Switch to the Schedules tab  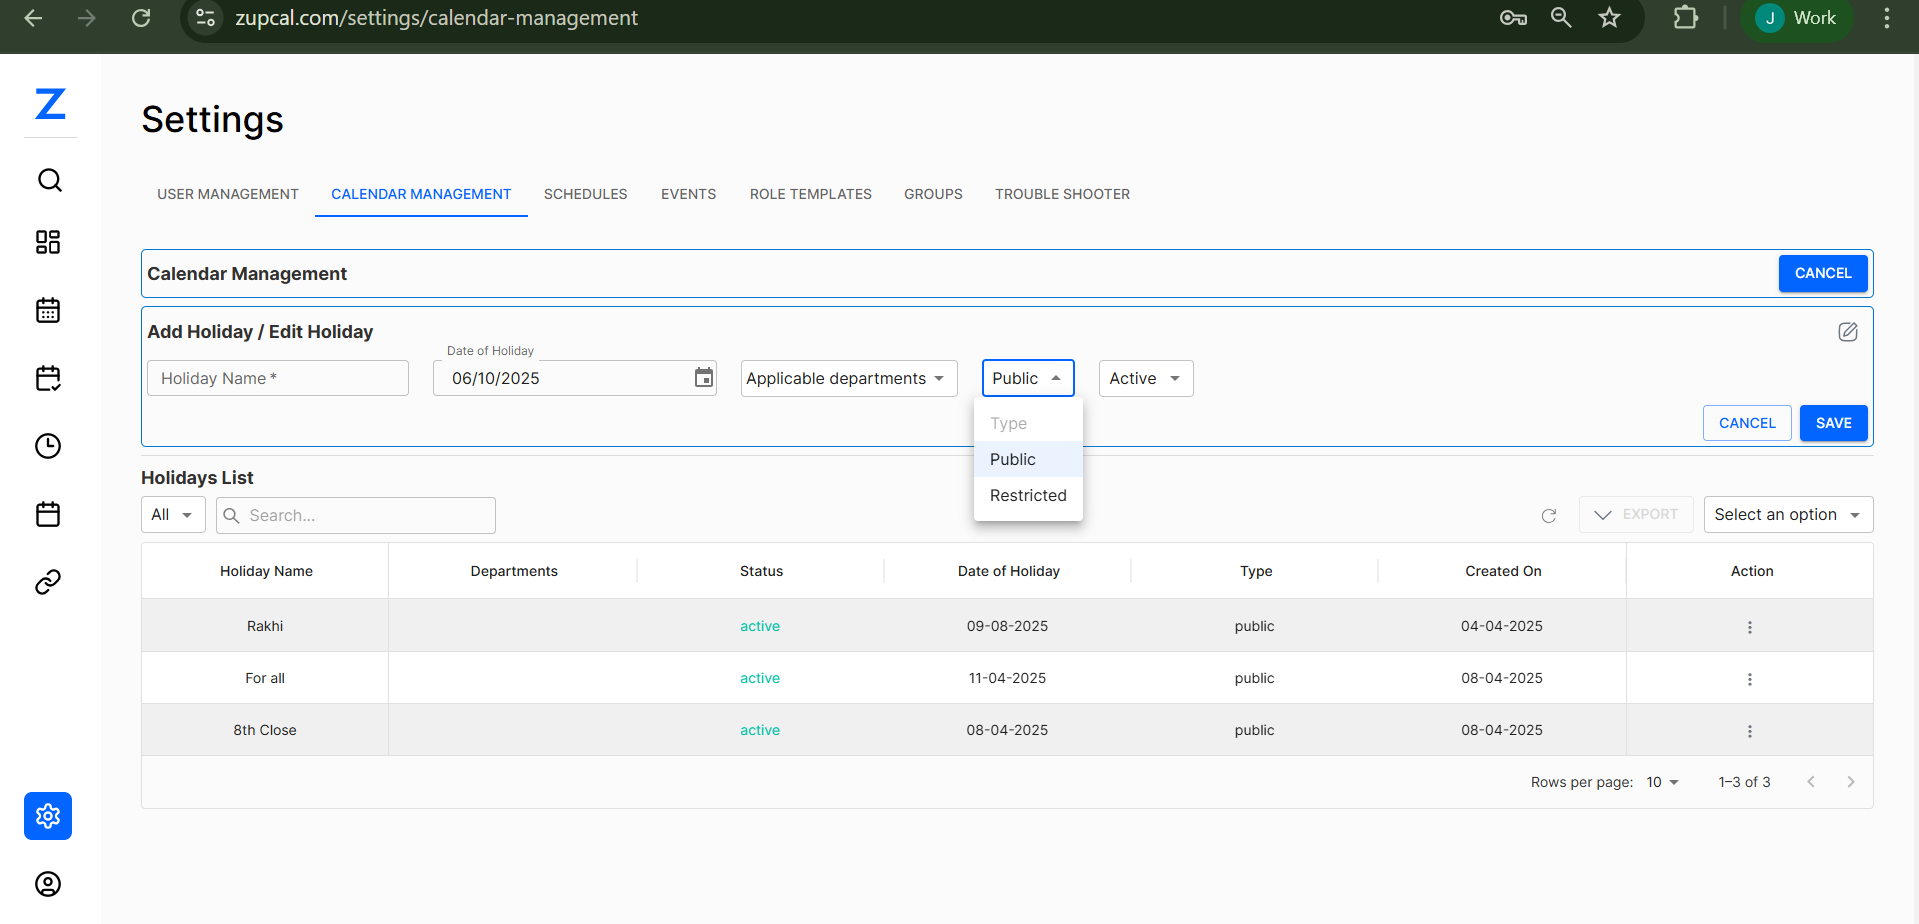(x=585, y=194)
